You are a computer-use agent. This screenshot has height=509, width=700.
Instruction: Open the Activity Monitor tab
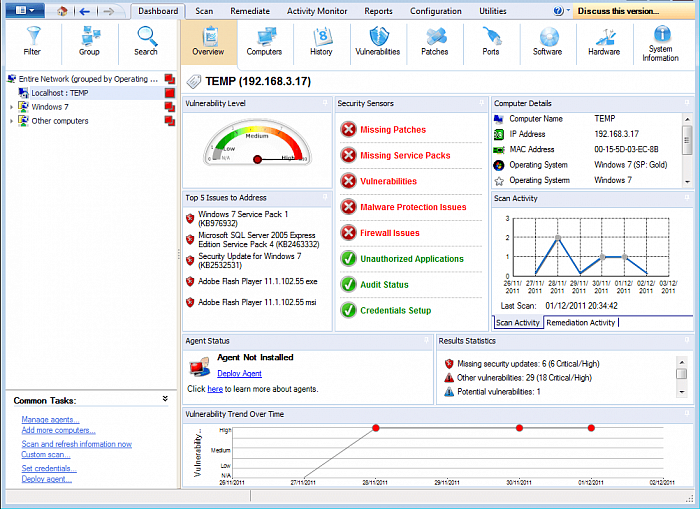[x=317, y=11]
